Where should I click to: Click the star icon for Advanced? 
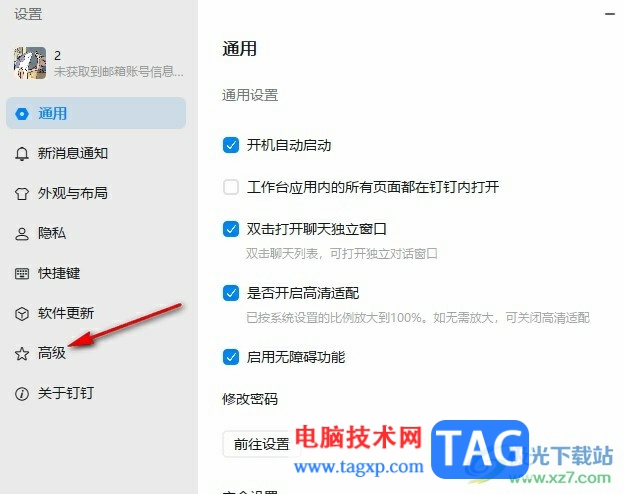point(22,353)
